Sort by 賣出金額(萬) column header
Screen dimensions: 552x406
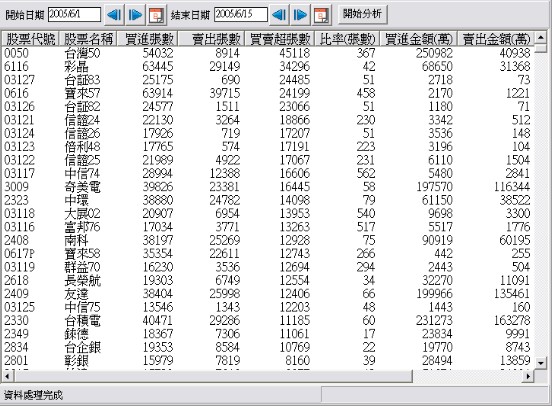(496, 39)
